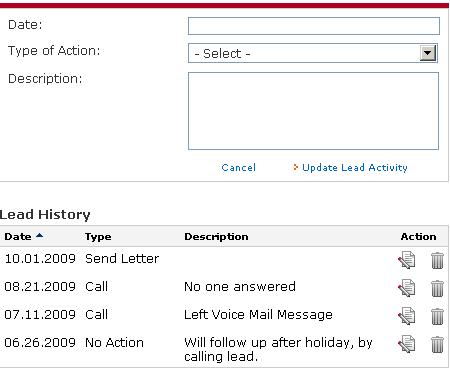
Task: Delete the 06.26.2009 No Action entry
Action: tap(437, 344)
